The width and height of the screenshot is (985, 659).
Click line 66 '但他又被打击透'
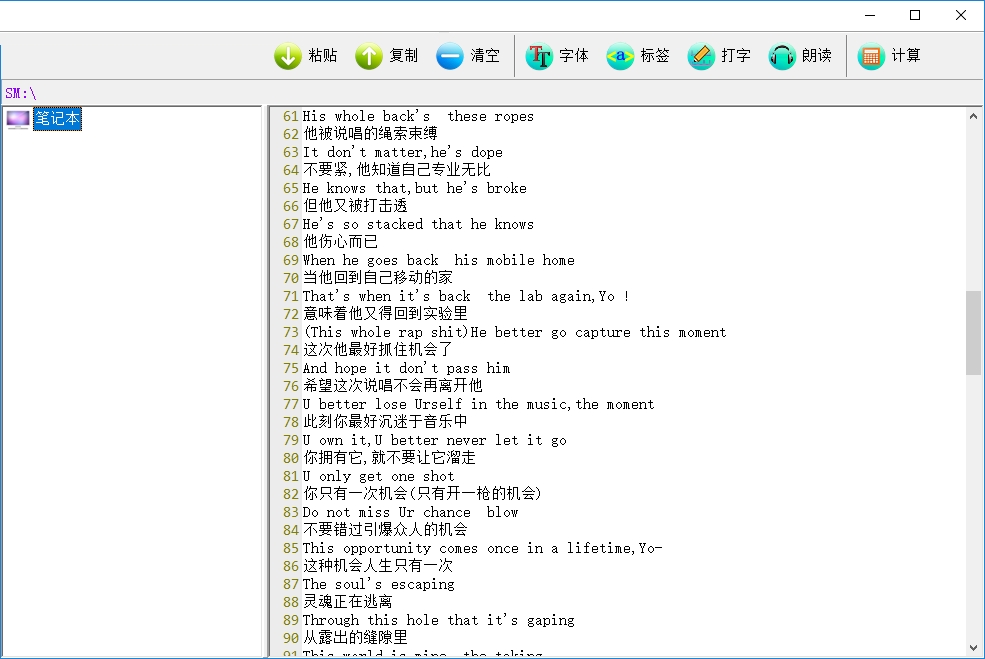click(355, 205)
